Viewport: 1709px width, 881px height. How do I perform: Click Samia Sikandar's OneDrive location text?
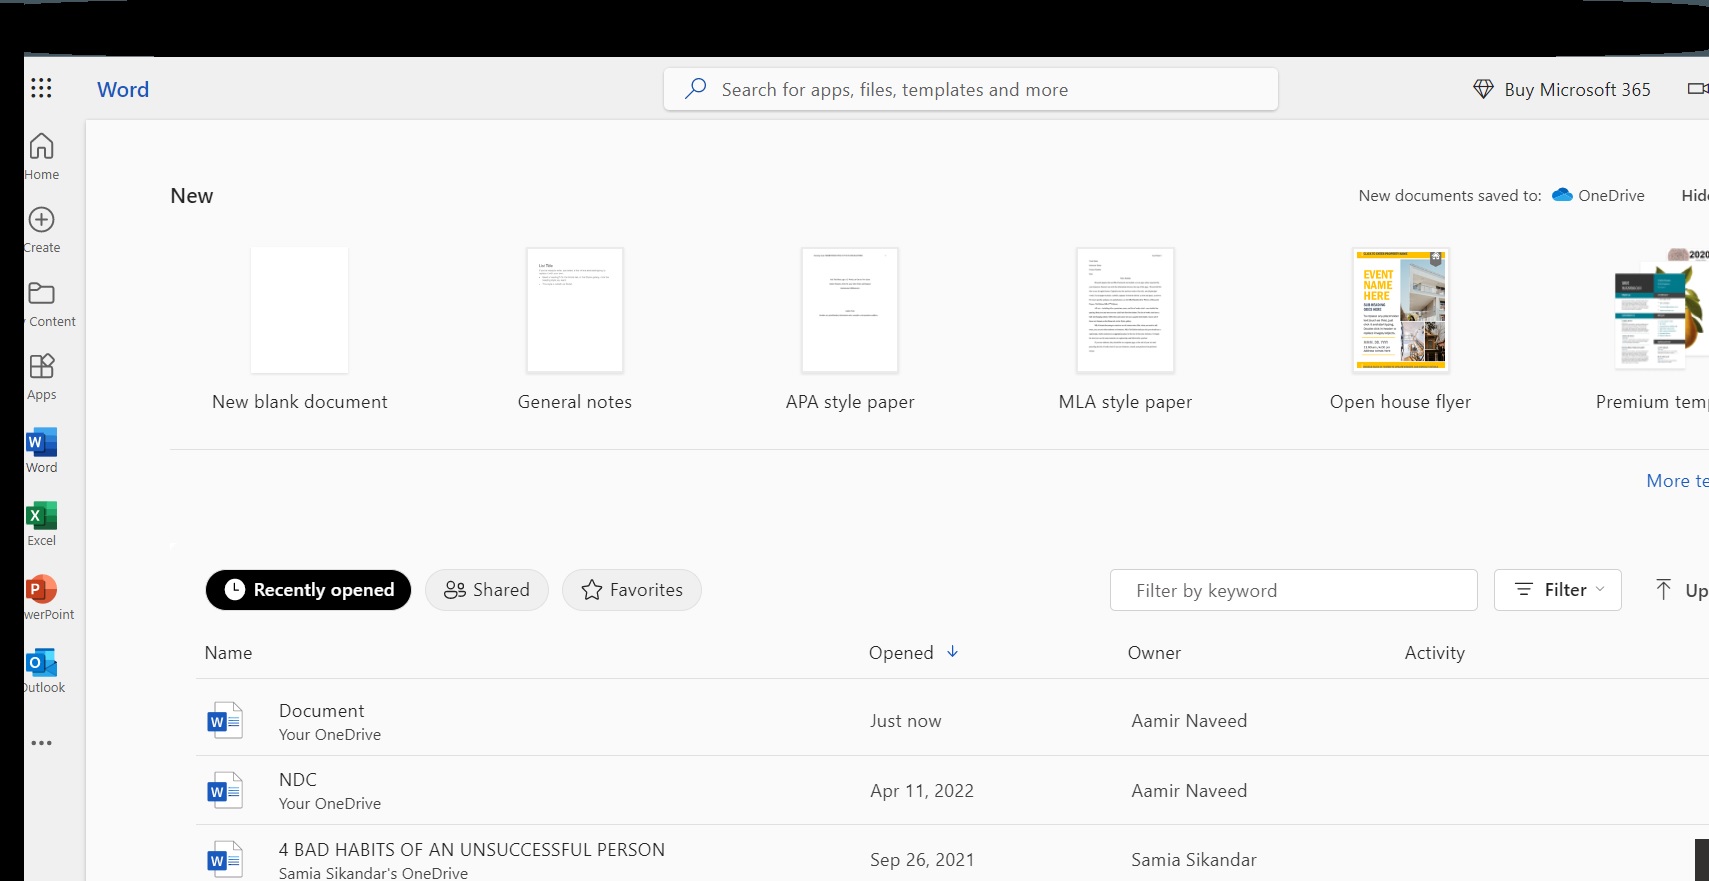coord(373,873)
